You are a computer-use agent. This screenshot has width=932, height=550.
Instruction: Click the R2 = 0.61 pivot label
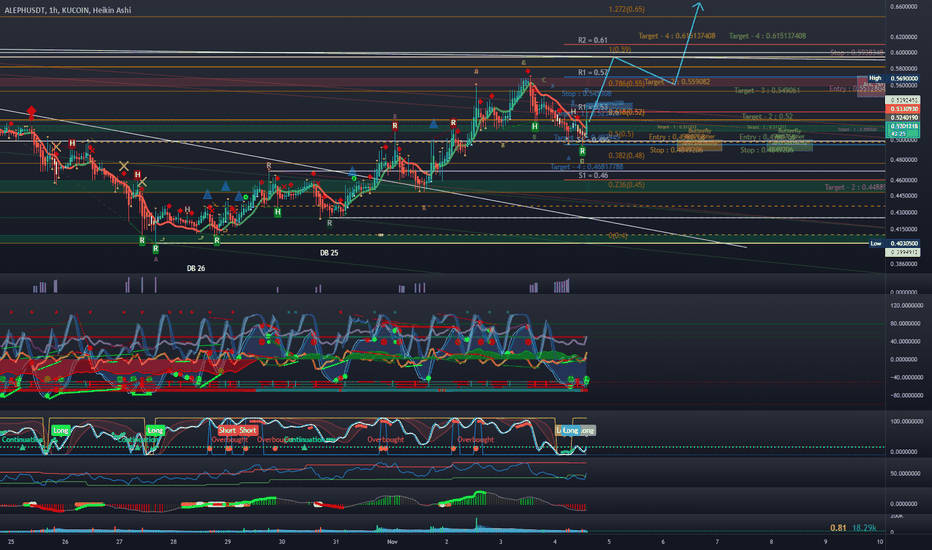tap(593, 40)
